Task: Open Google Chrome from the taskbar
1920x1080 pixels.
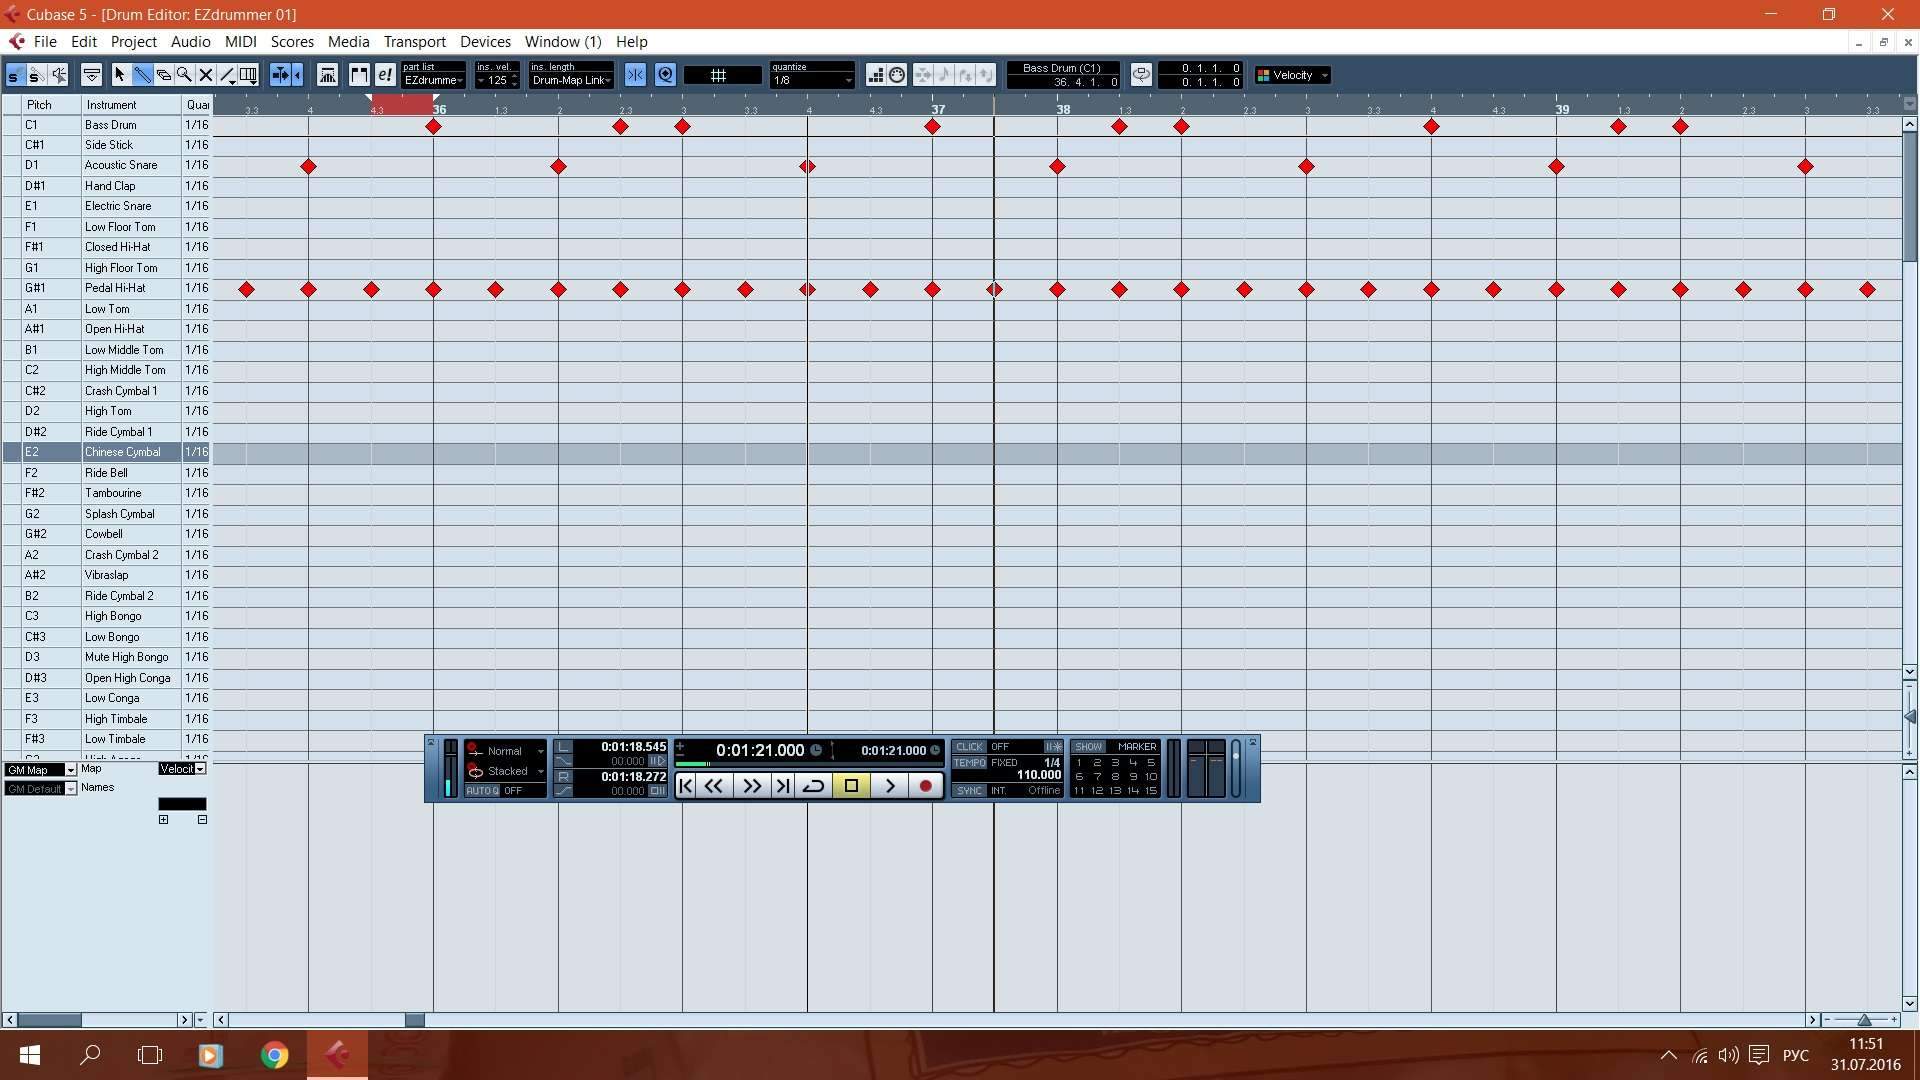Action: 274,1055
